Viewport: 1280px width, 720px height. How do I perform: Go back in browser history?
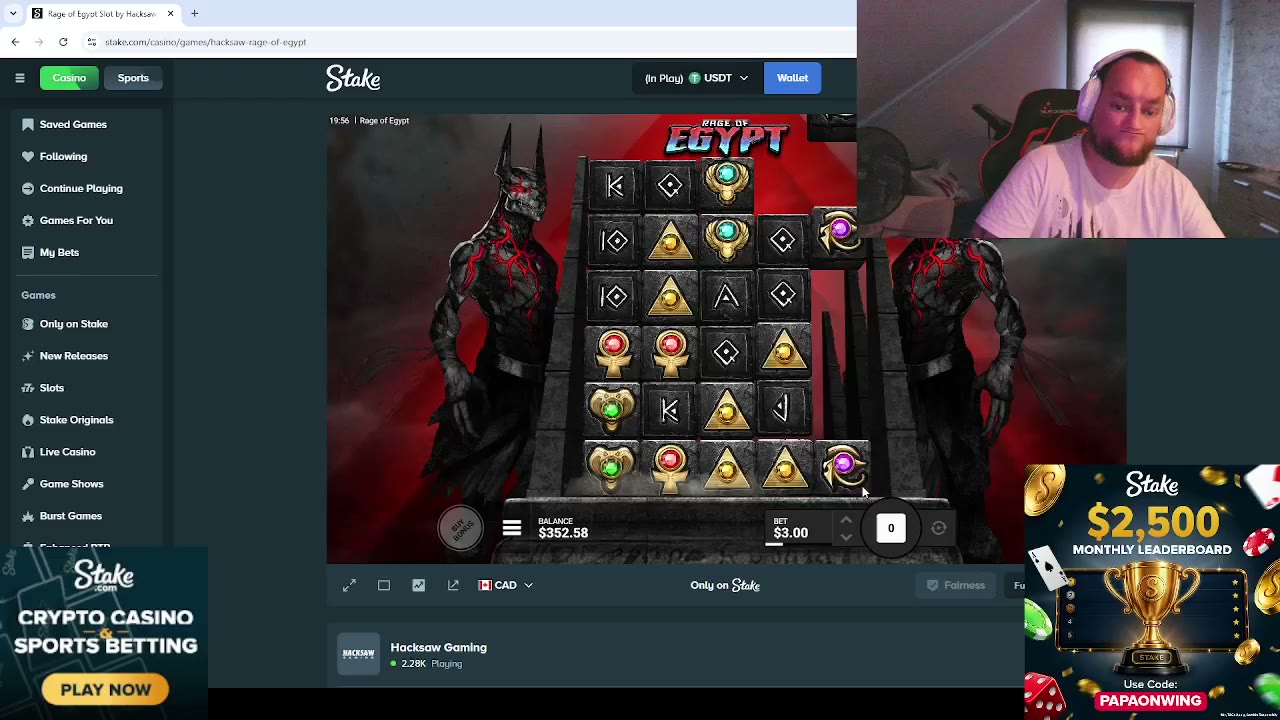[15, 42]
